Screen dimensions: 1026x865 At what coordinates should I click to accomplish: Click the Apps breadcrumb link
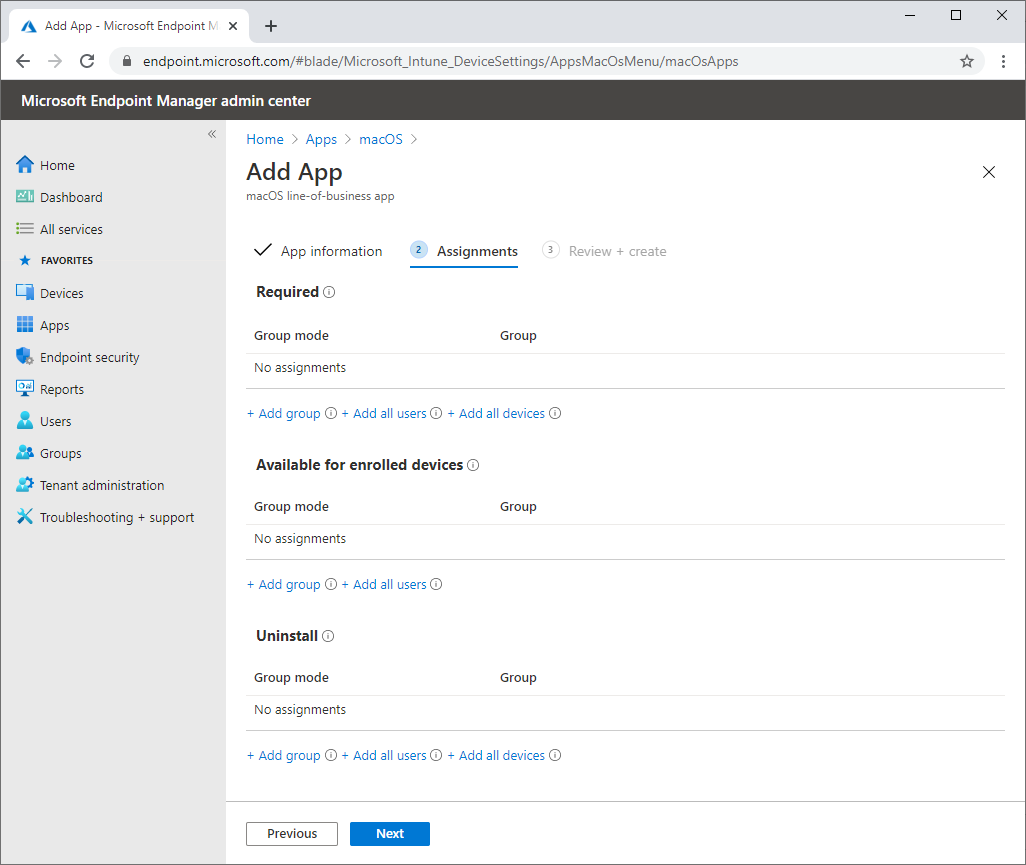point(321,139)
